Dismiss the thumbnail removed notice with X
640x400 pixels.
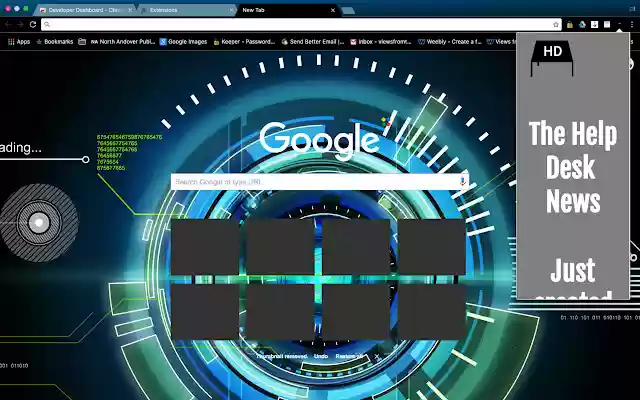pyautogui.click(x=377, y=356)
